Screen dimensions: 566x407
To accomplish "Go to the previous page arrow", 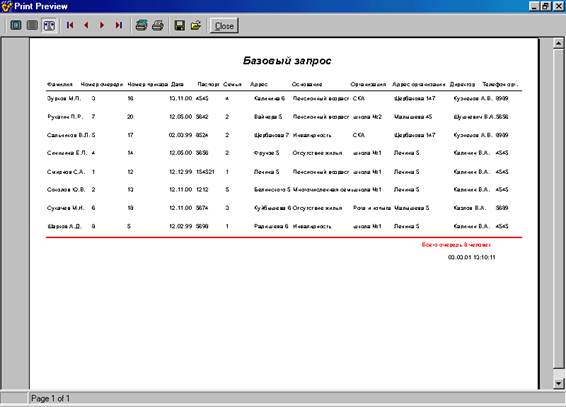I will point(86,25).
